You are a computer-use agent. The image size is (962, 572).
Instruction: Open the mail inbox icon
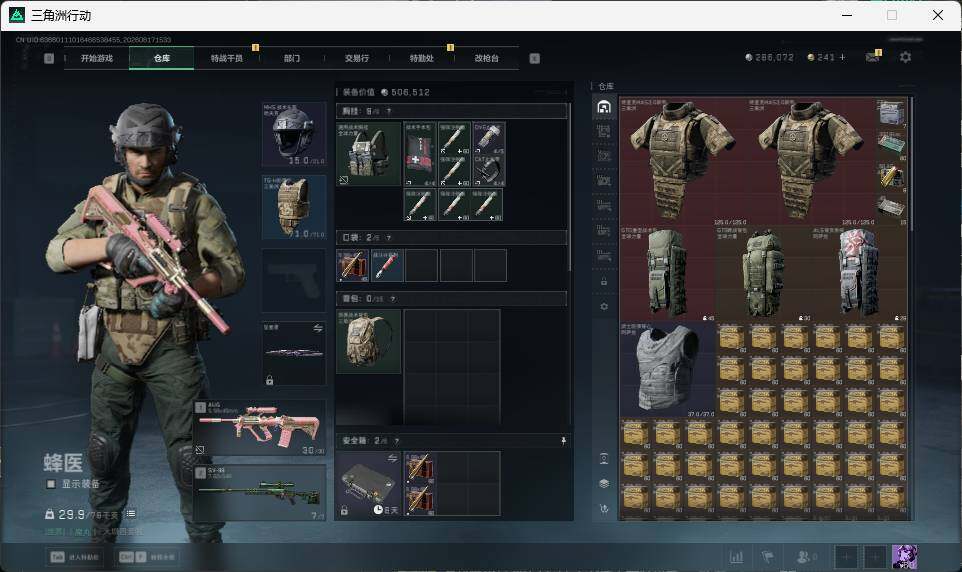click(873, 56)
